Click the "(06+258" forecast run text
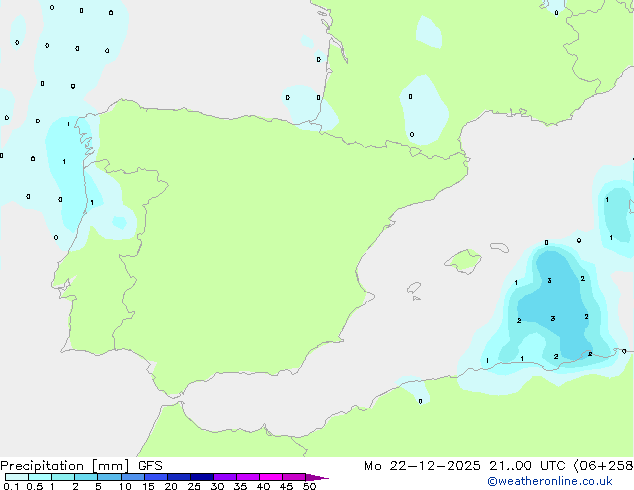The height and width of the screenshot is (490, 634). 603,466
